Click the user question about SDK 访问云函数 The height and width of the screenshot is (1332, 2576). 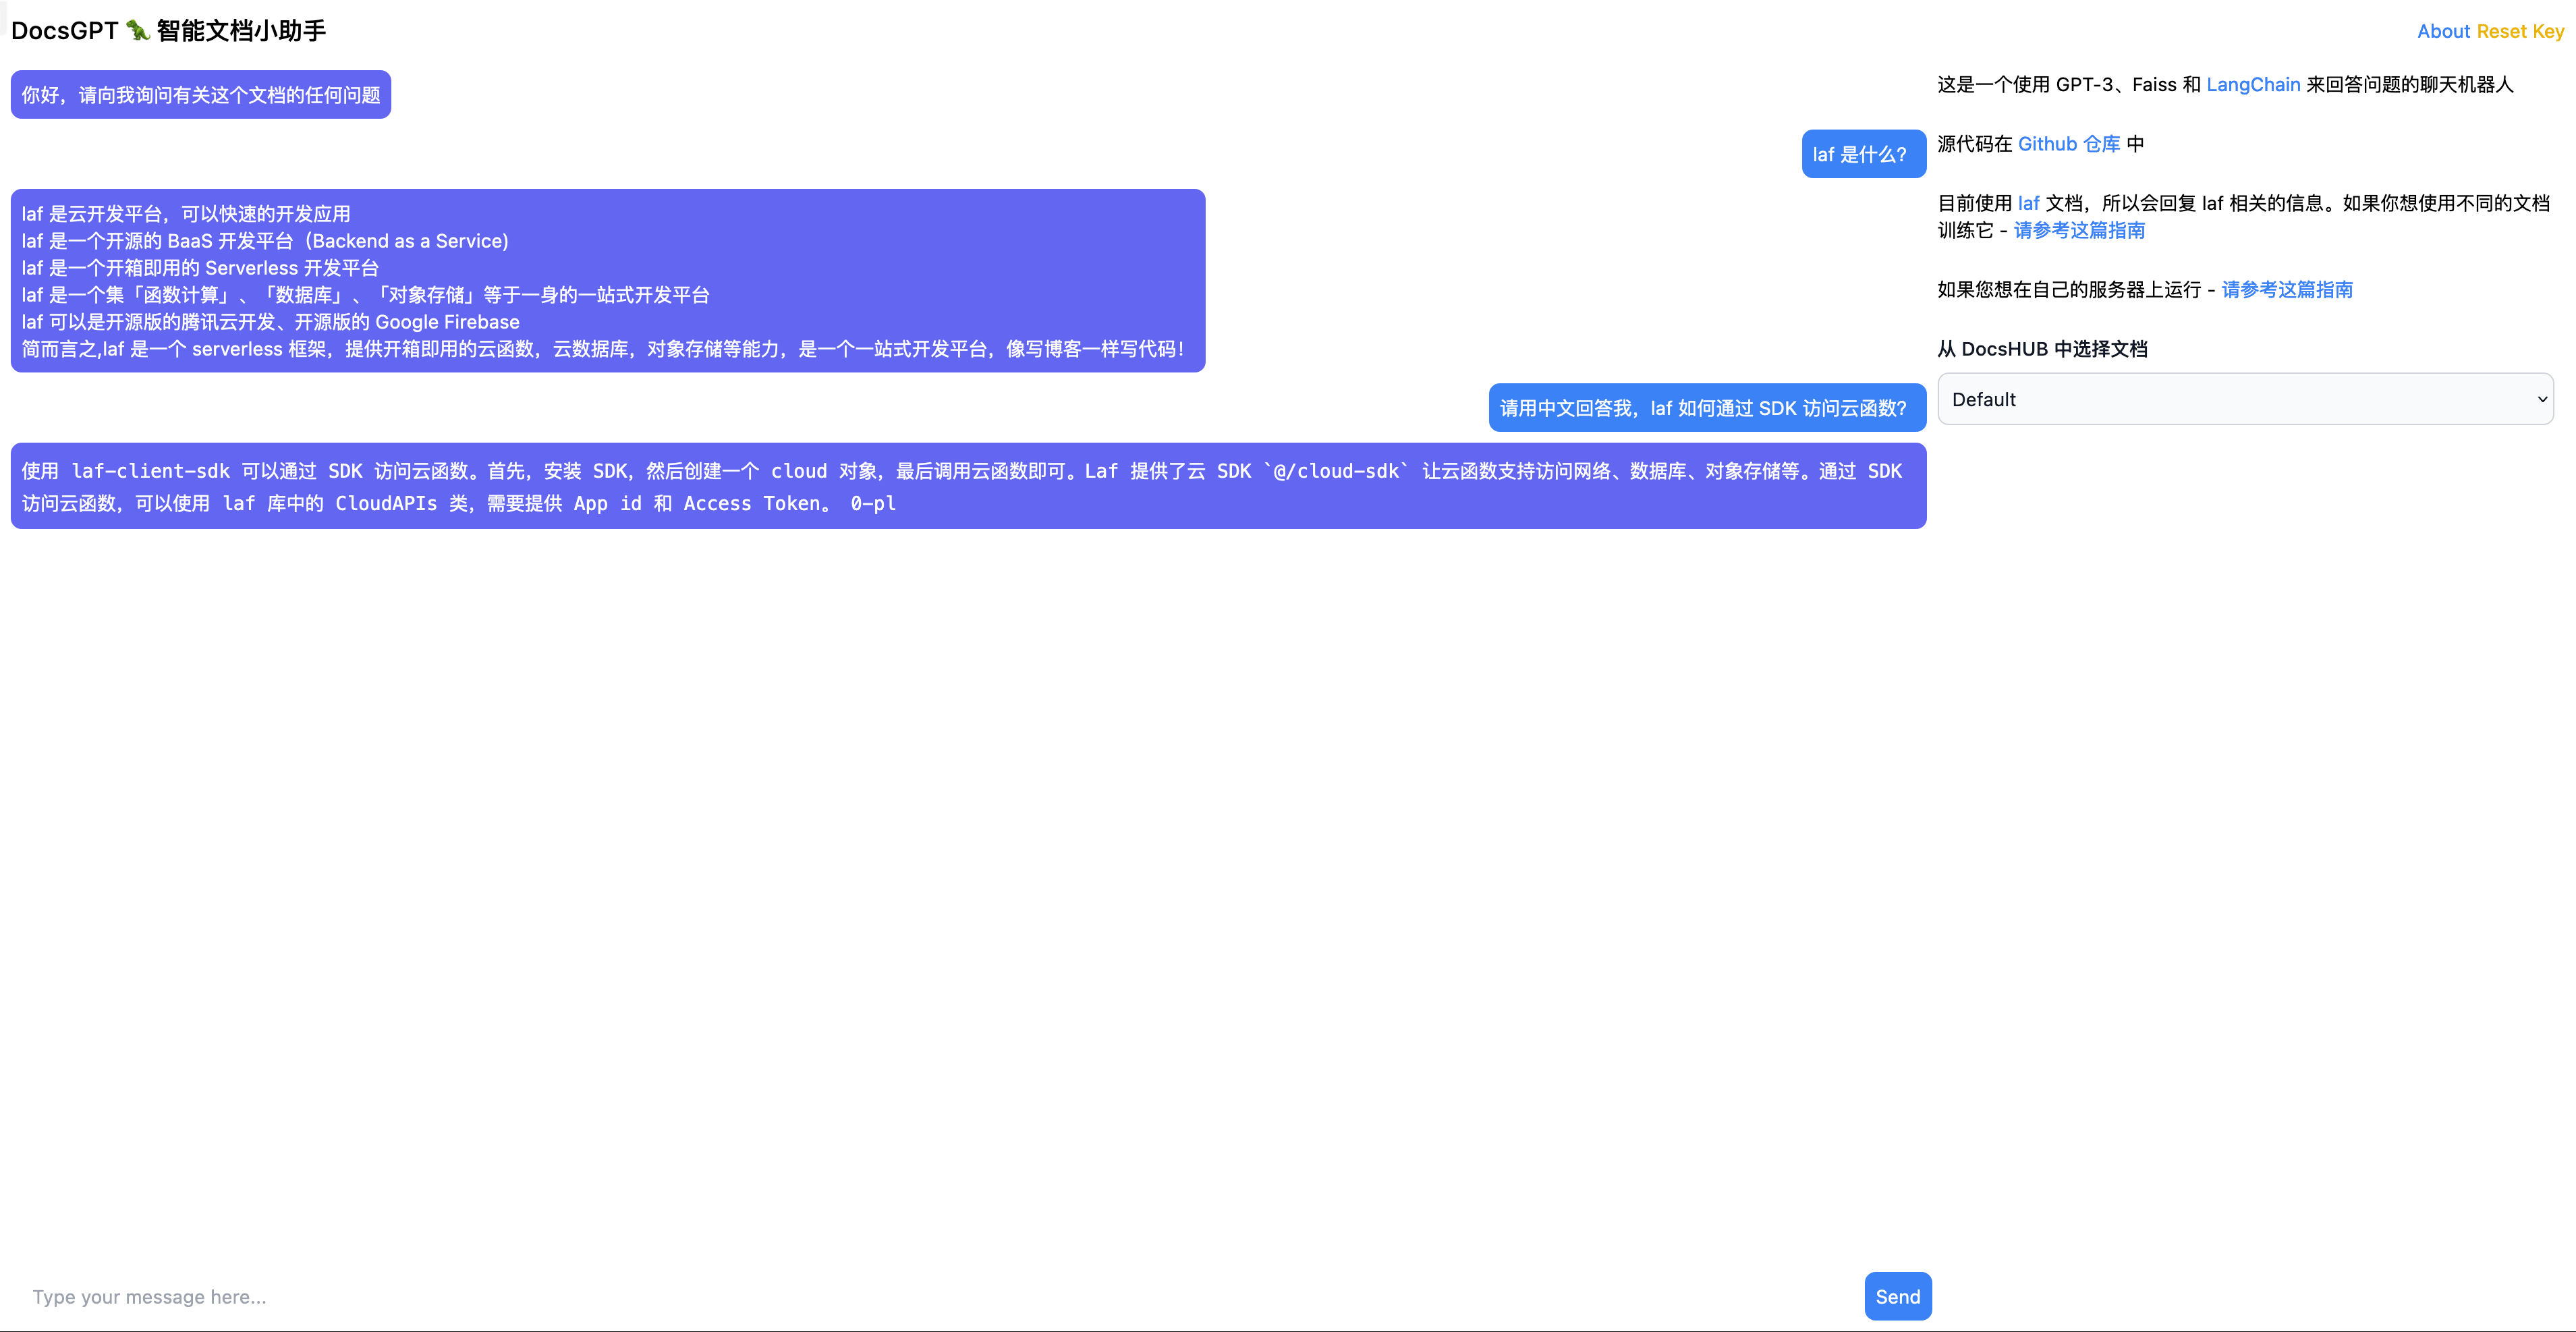1707,408
